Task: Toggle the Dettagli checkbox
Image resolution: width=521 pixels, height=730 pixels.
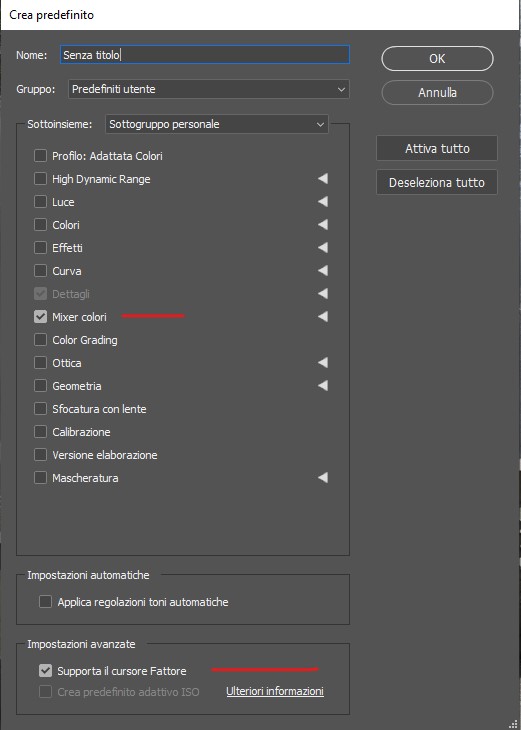Action: point(41,293)
